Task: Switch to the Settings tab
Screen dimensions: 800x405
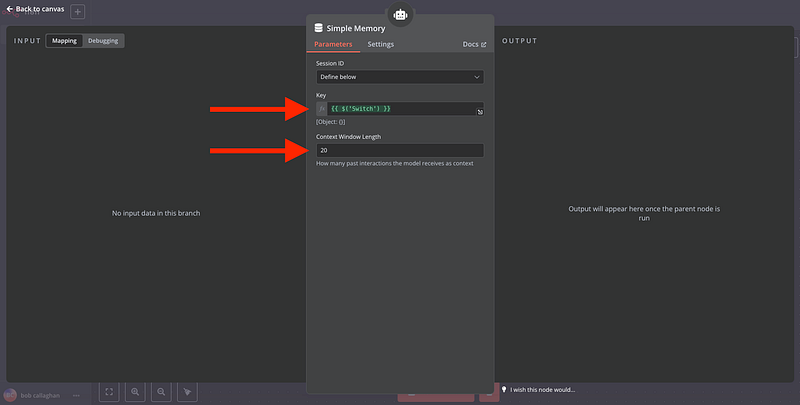Action: [x=380, y=45]
